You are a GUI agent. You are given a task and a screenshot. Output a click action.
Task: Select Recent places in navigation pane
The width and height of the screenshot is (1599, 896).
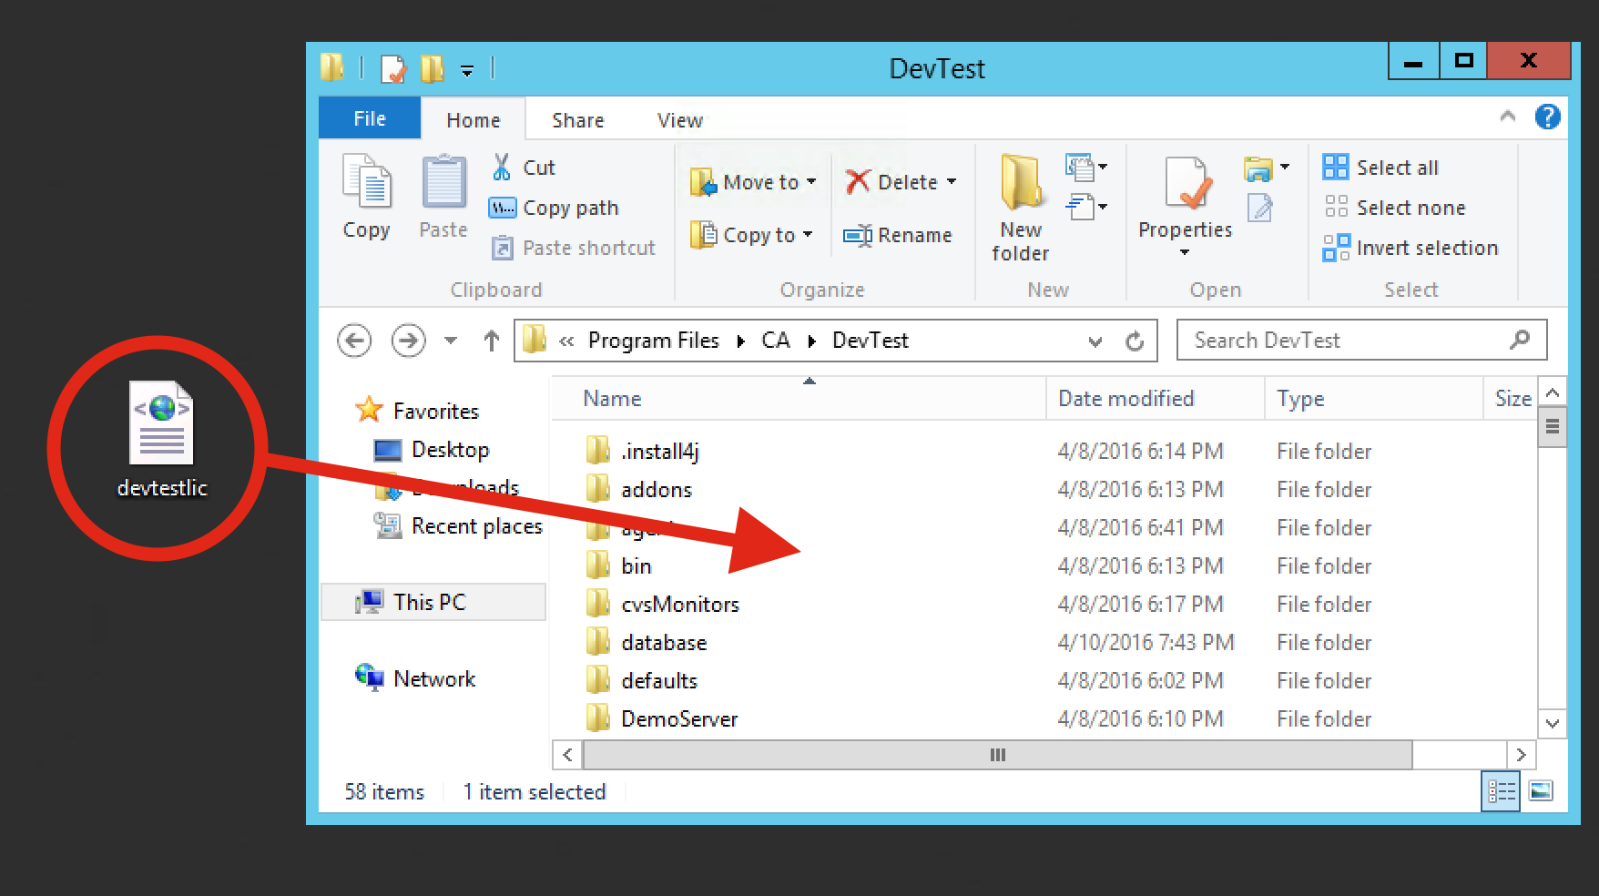click(x=458, y=526)
